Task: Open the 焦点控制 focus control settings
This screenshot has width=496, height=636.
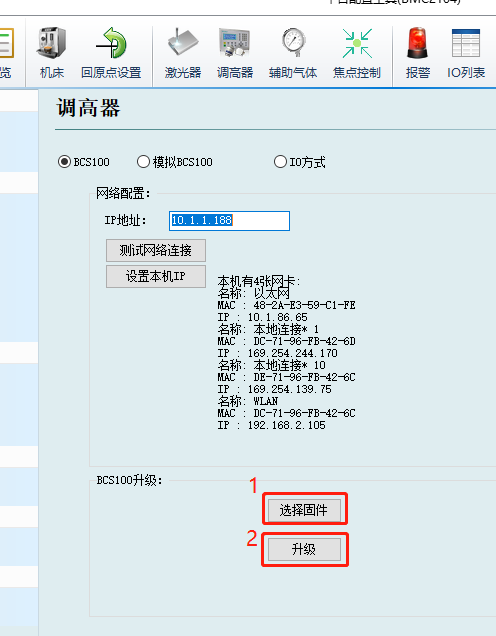Action: [356, 53]
